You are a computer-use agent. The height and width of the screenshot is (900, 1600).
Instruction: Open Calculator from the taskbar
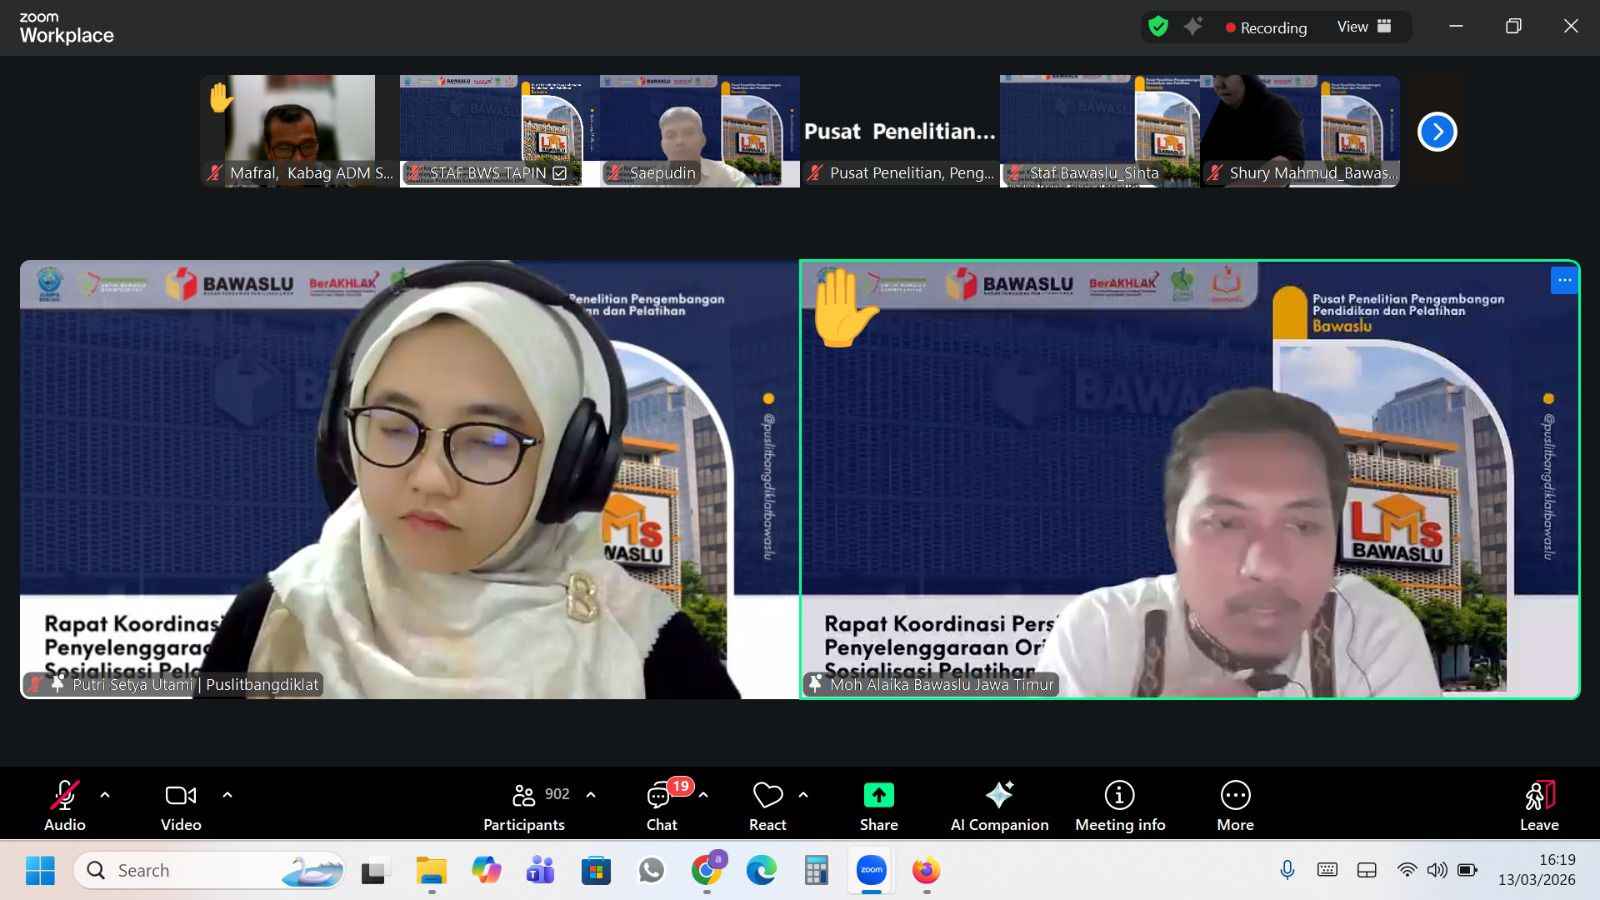pos(816,871)
